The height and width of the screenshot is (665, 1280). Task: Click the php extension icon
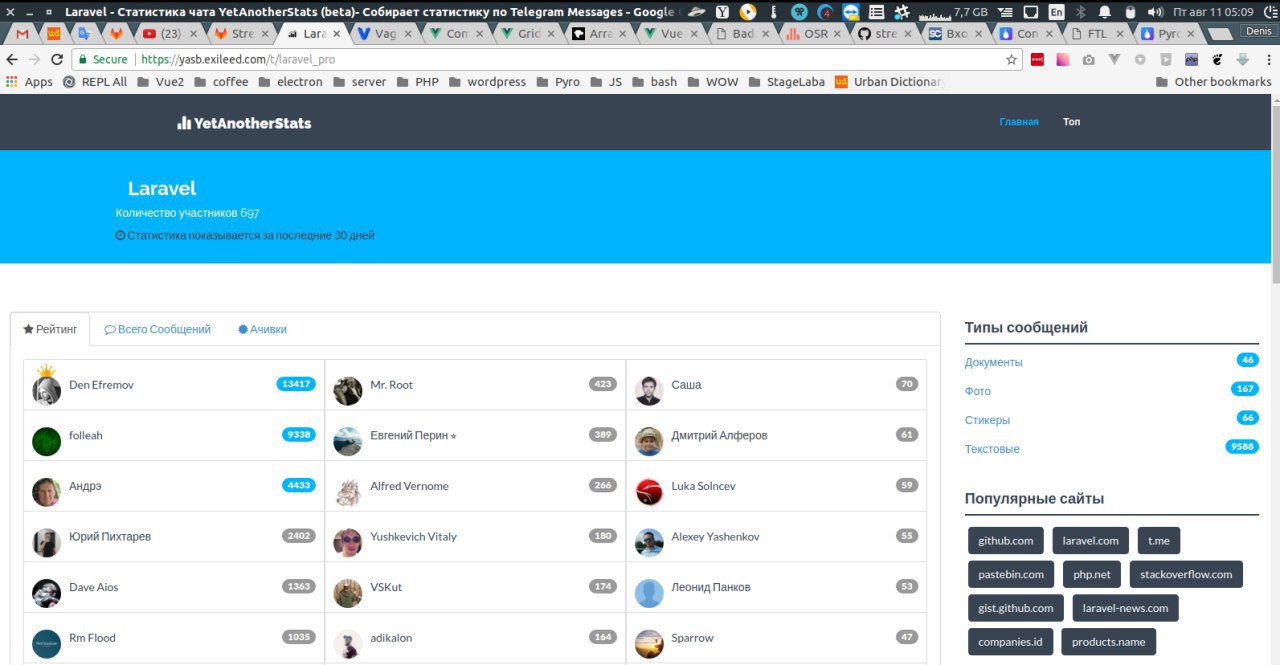tap(1191, 60)
